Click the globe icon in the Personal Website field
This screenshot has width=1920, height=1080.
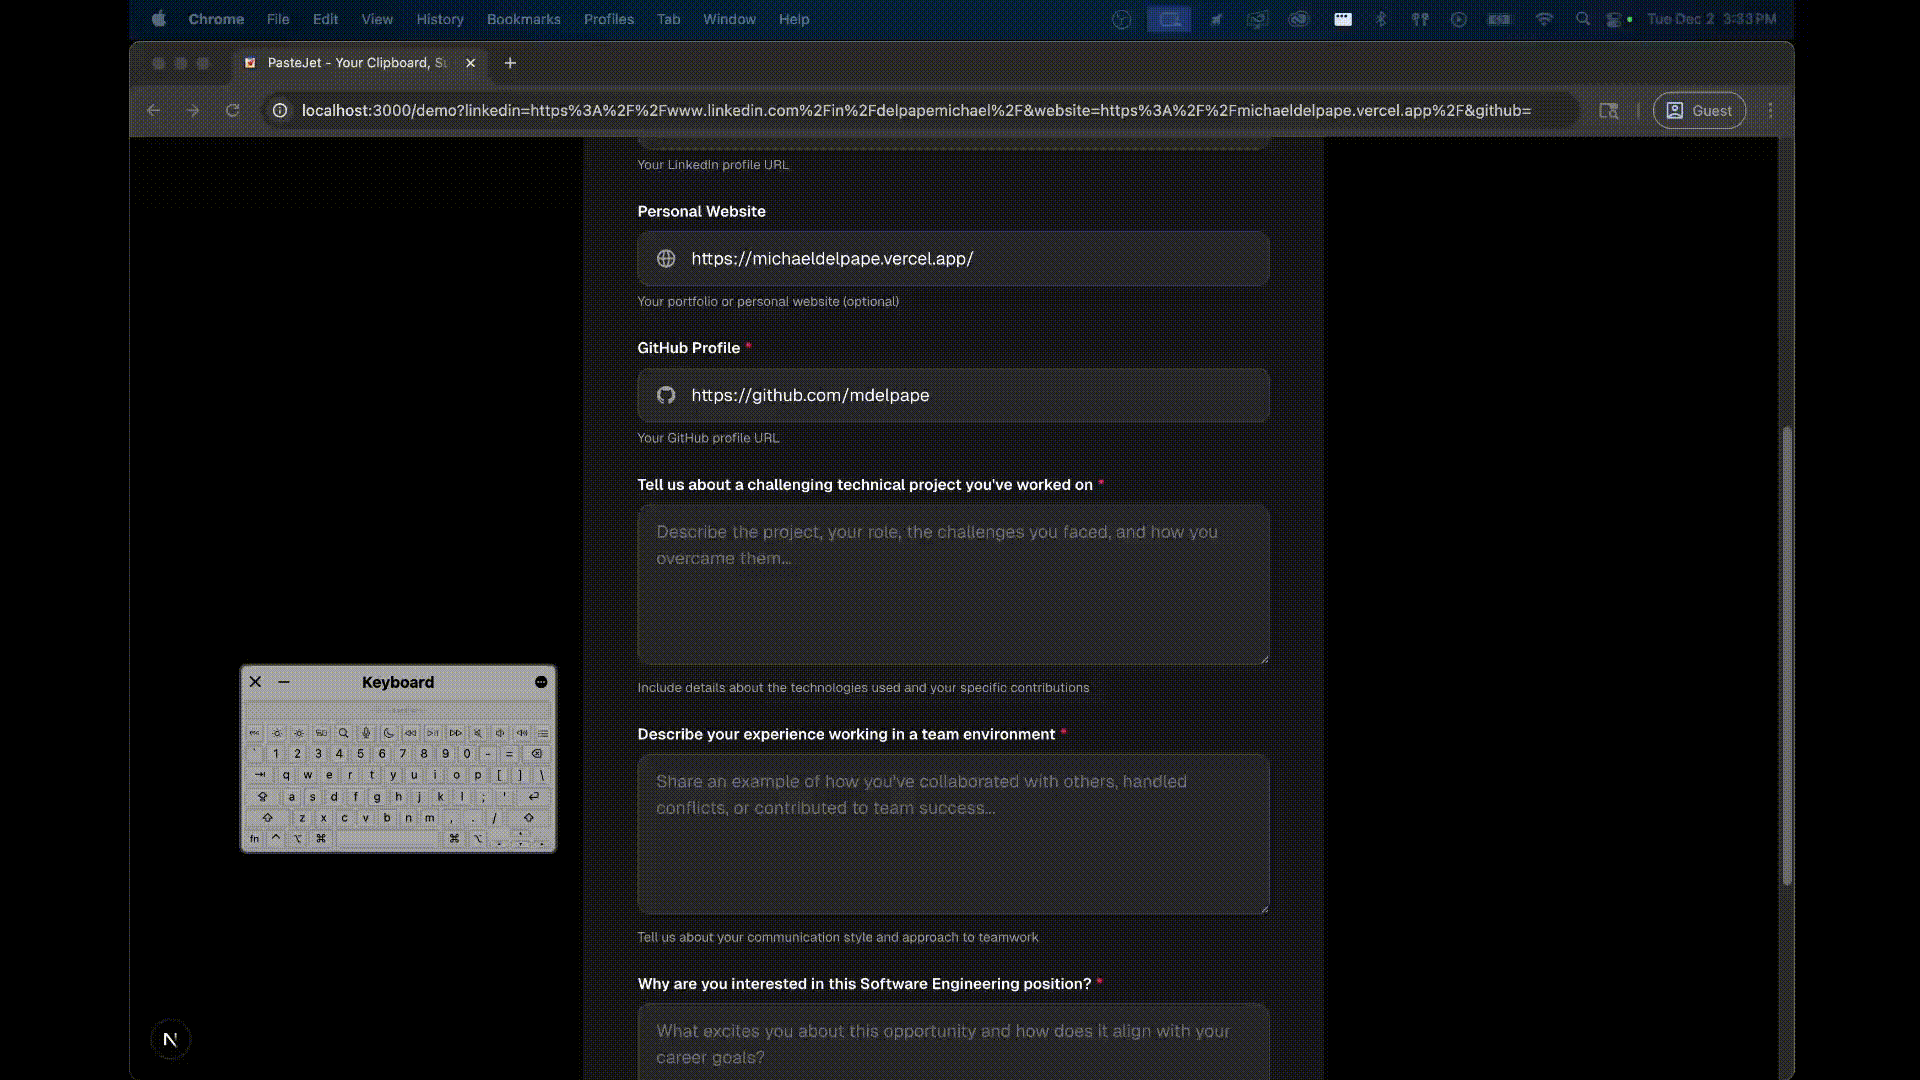tap(665, 258)
